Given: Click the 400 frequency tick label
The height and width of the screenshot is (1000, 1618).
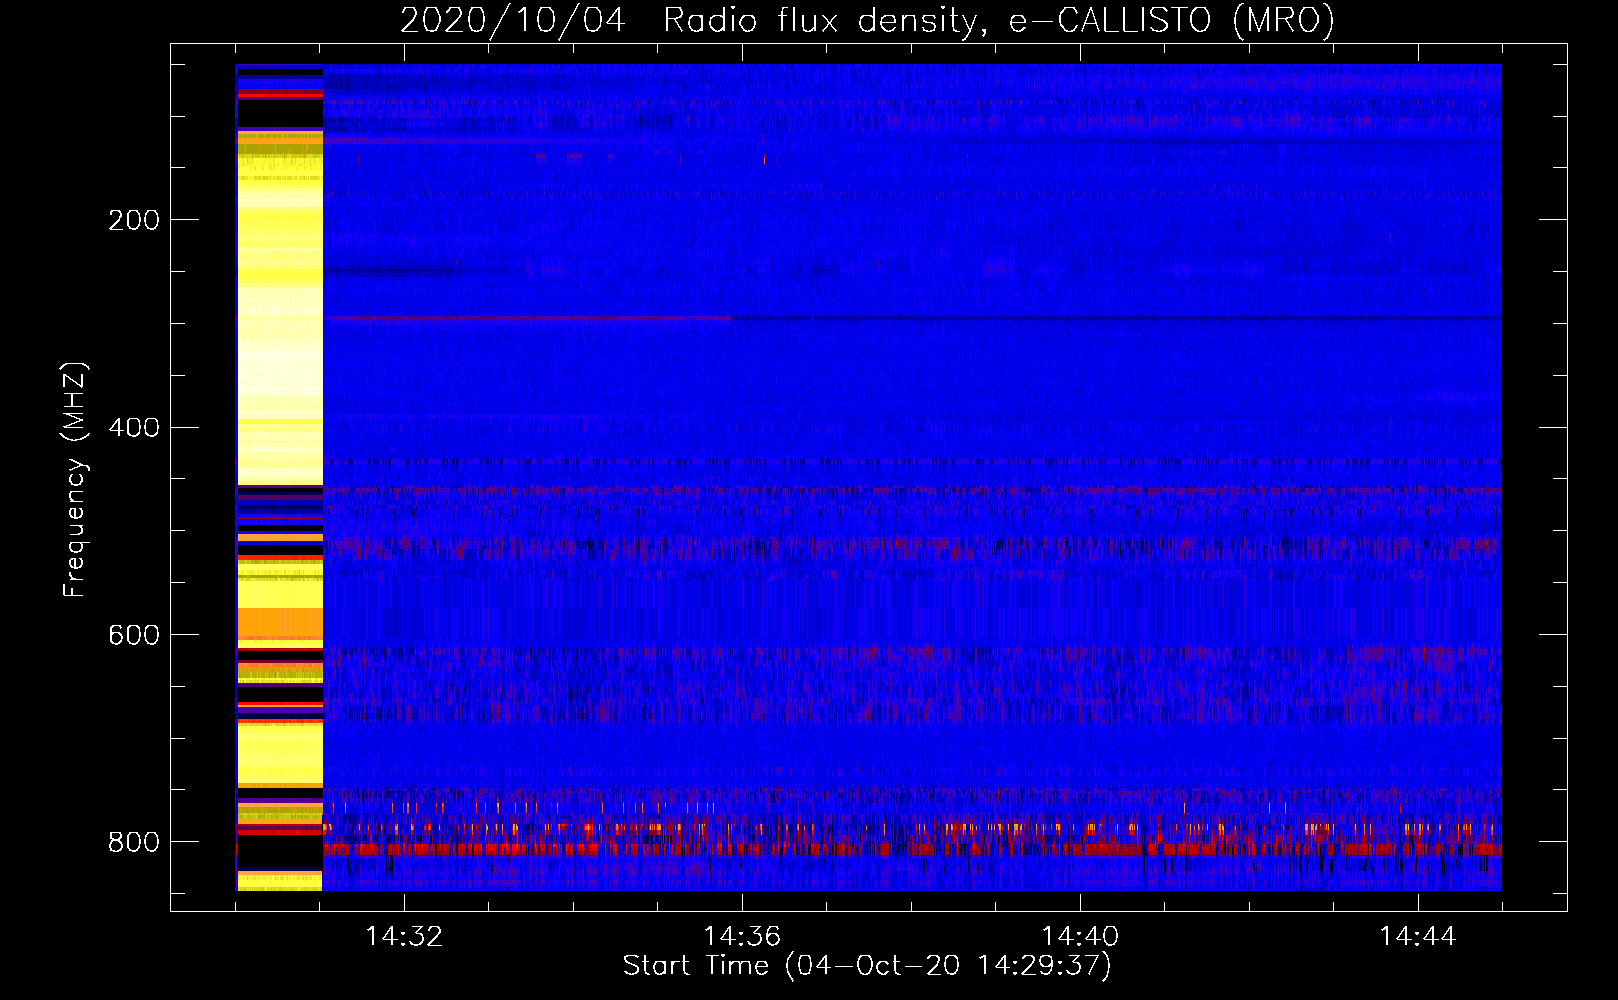Looking at the screenshot, I should point(134,428).
